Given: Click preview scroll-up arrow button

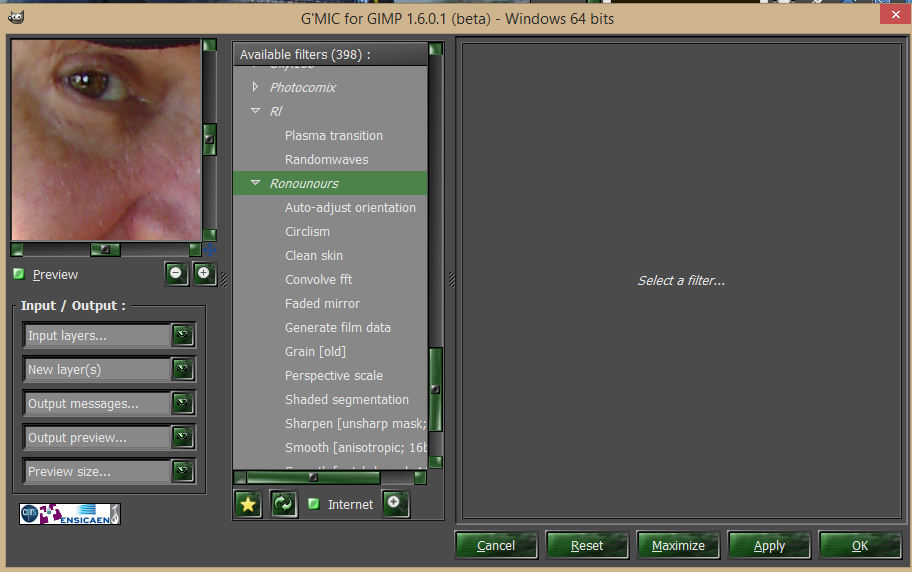Looking at the screenshot, I should pyautogui.click(x=209, y=45).
